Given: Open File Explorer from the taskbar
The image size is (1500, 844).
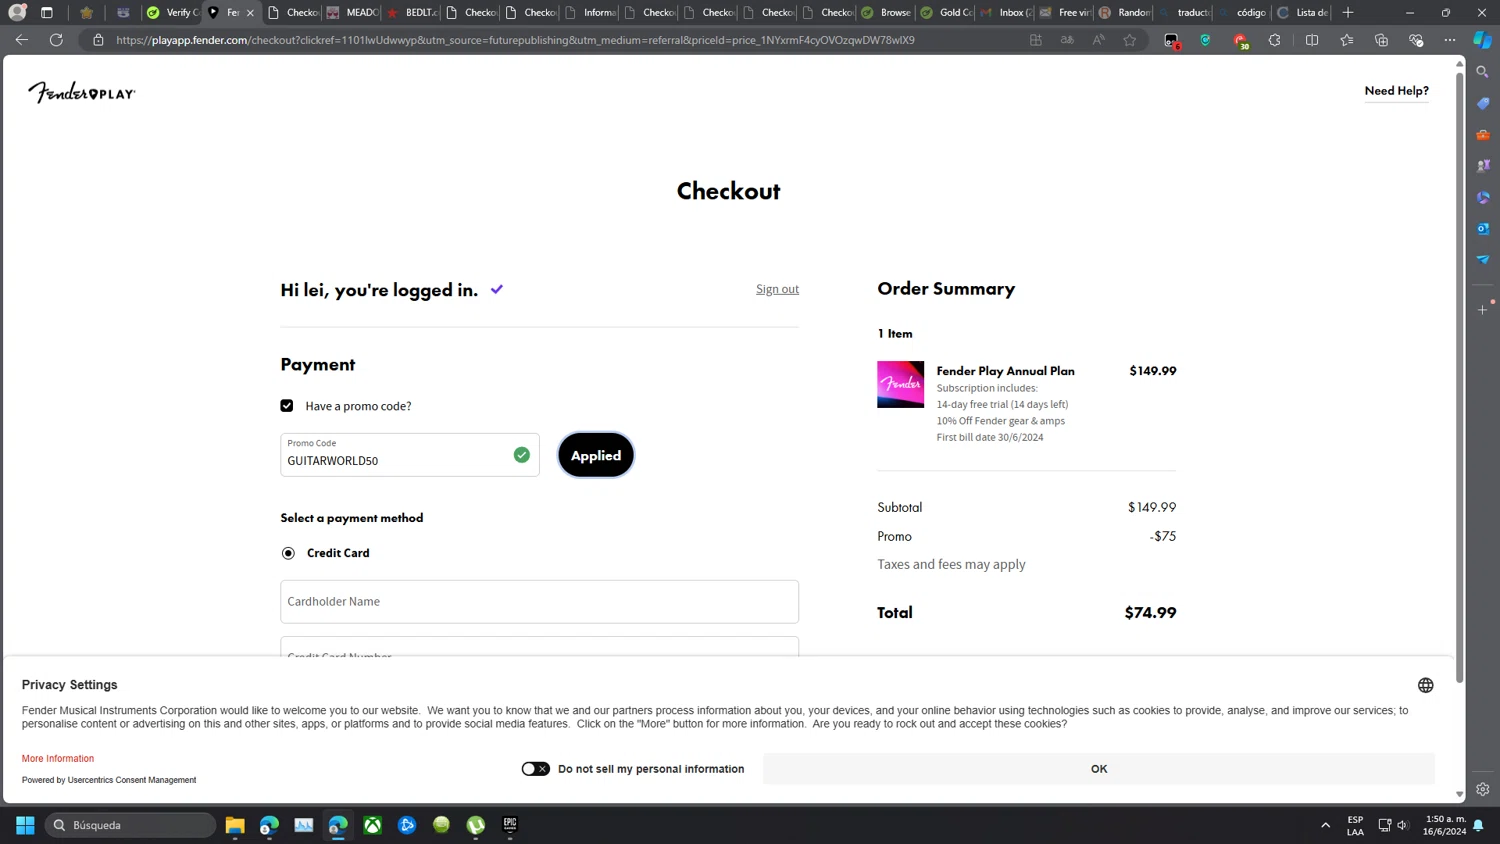Looking at the screenshot, I should point(235,825).
